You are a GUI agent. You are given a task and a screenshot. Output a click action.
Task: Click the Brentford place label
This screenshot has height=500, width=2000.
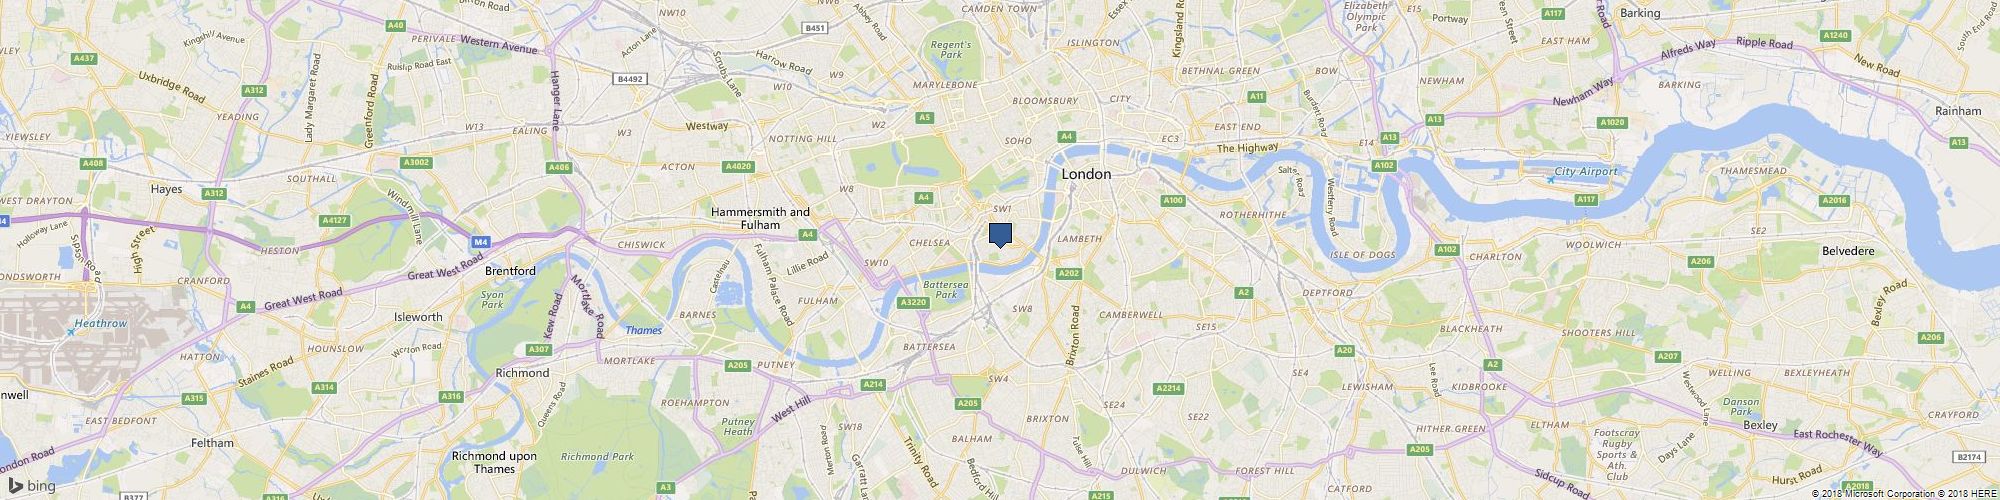point(510,271)
